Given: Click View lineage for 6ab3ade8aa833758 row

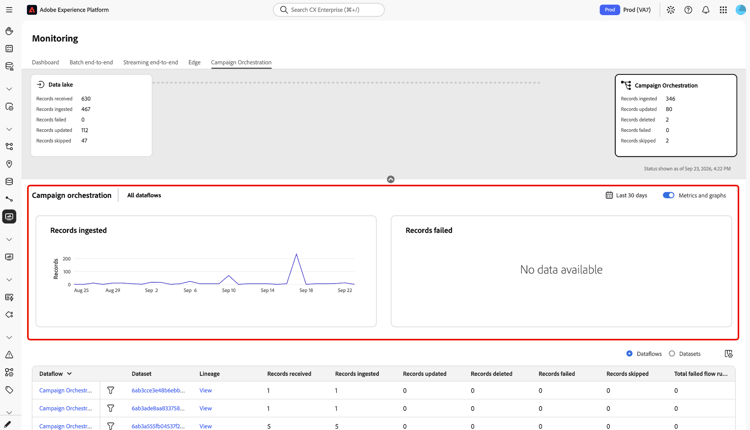Looking at the screenshot, I should (x=206, y=408).
